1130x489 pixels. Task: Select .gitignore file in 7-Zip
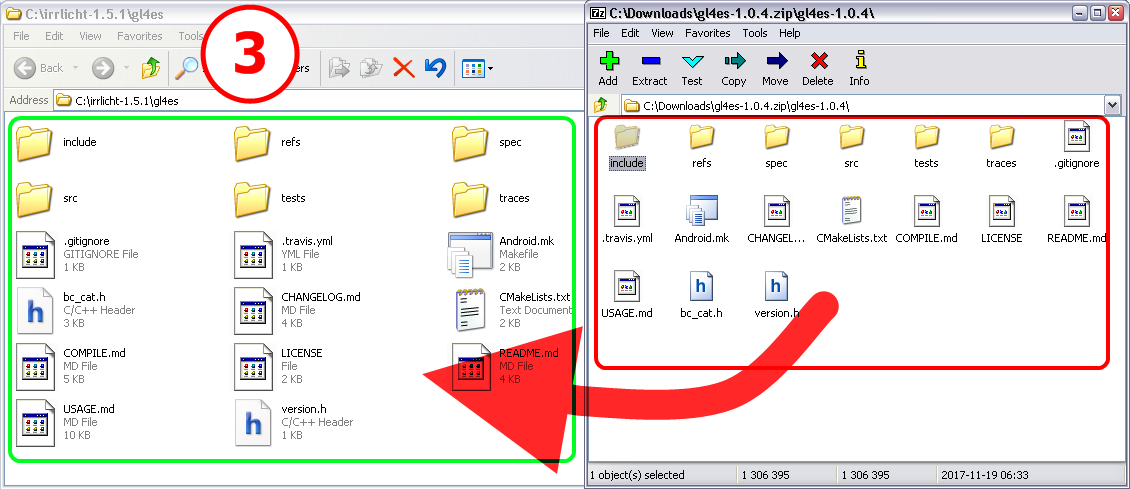point(1076,146)
